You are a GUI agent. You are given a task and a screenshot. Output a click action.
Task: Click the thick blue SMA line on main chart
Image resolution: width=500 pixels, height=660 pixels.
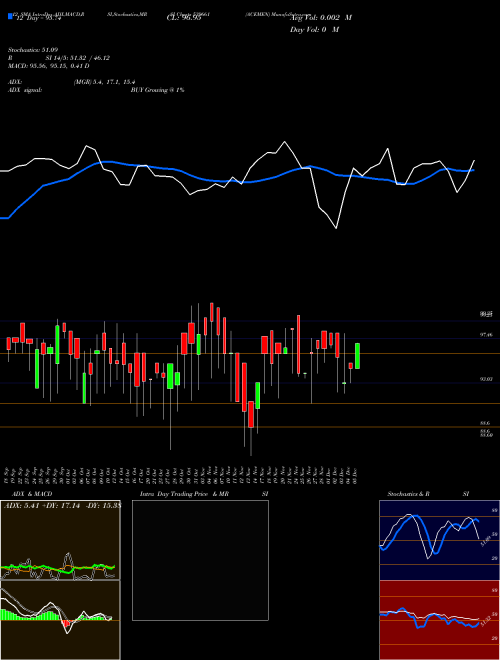point(236,181)
